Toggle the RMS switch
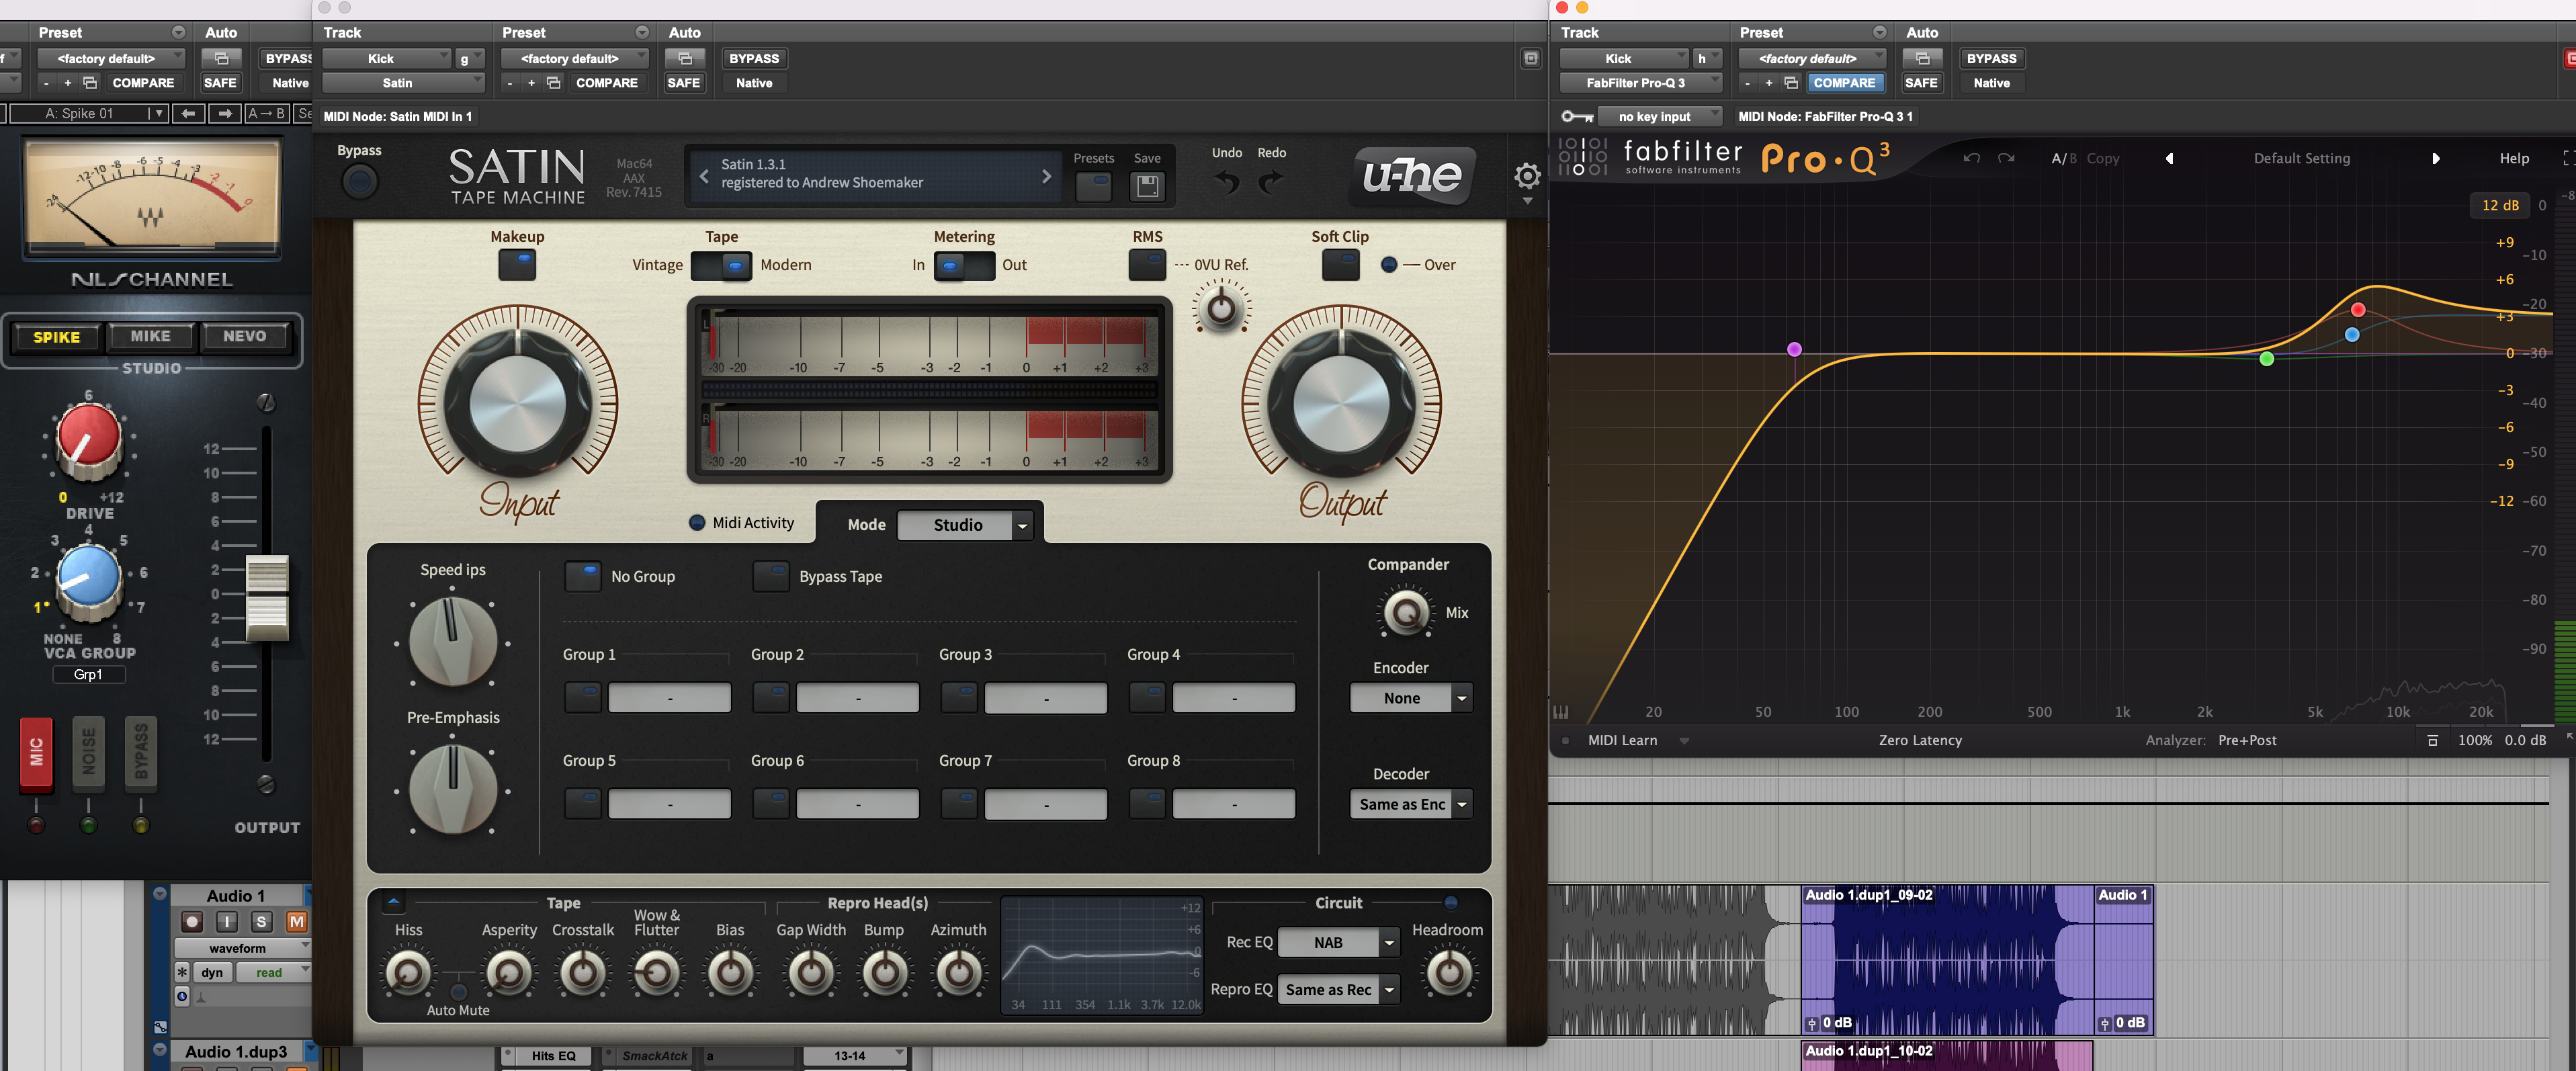This screenshot has height=1071, width=2576. pos(1147,265)
